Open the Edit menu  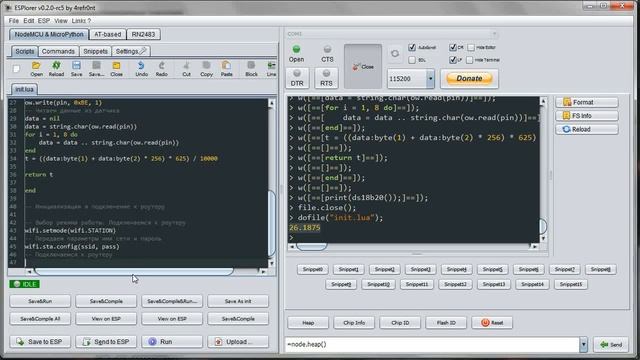tap(29, 20)
